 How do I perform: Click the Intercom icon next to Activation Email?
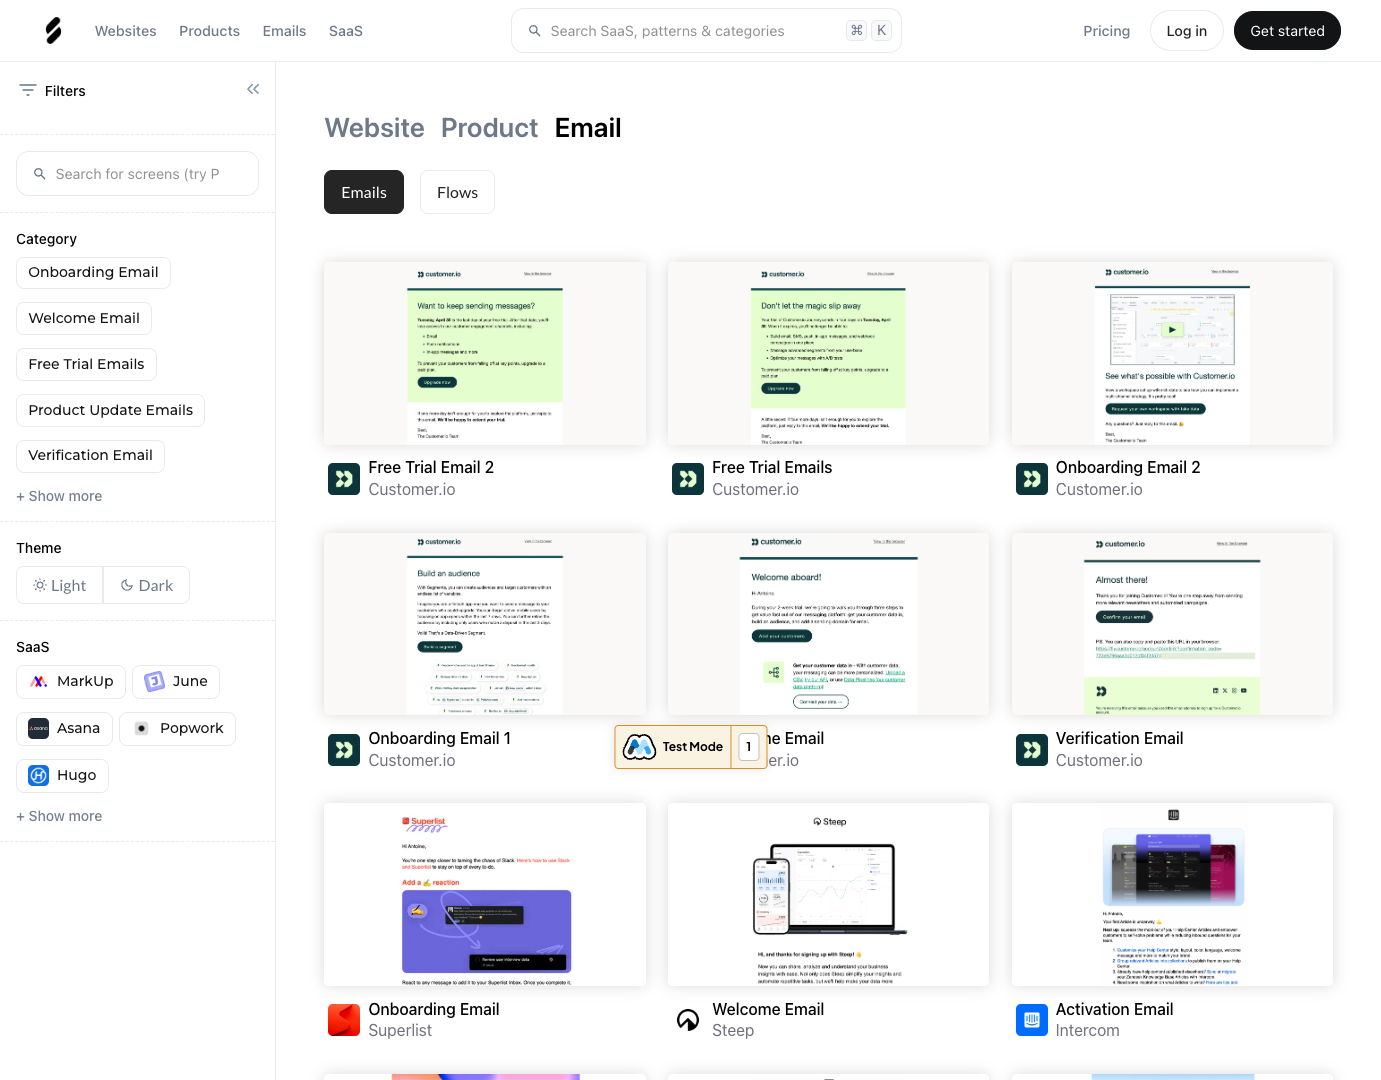tap(1031, 1019)
